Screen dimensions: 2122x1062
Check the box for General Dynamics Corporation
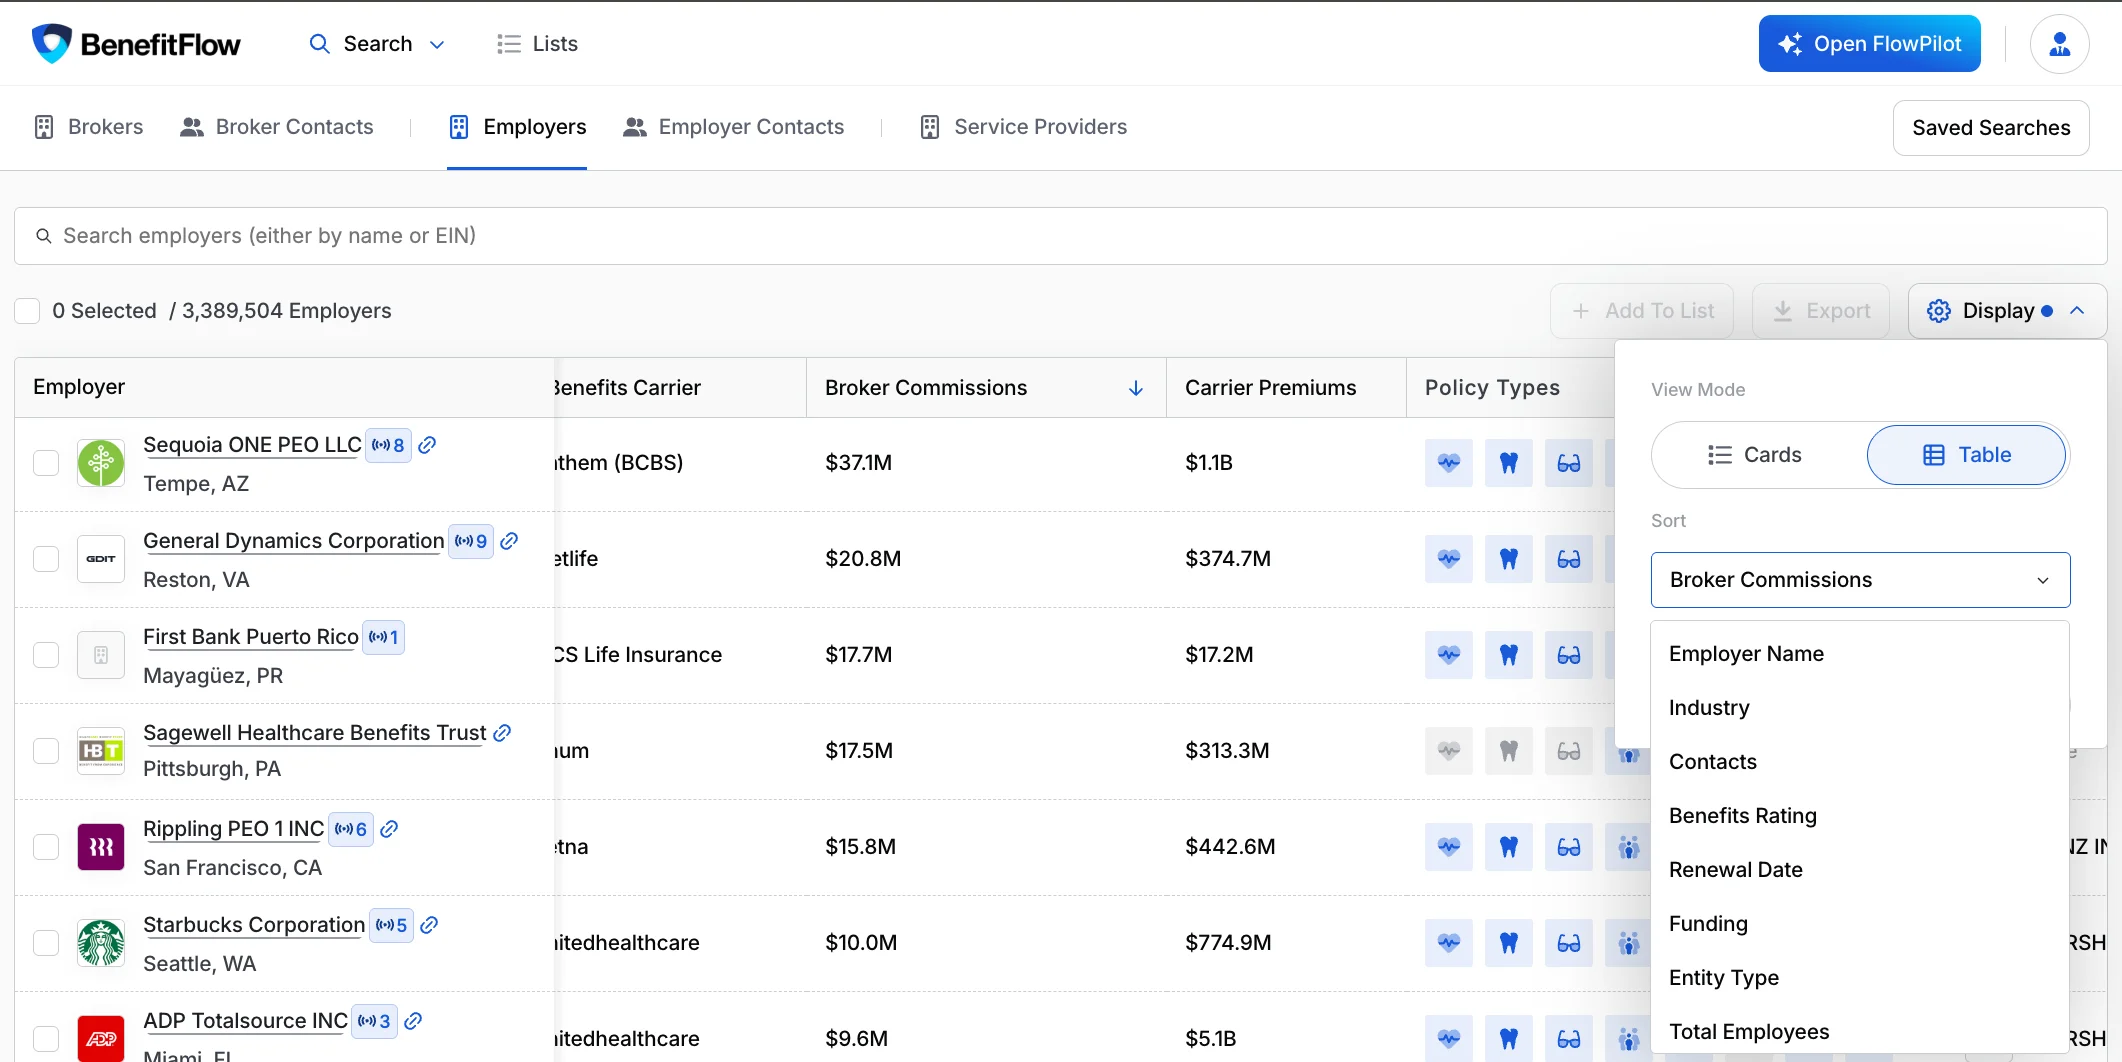46,559
